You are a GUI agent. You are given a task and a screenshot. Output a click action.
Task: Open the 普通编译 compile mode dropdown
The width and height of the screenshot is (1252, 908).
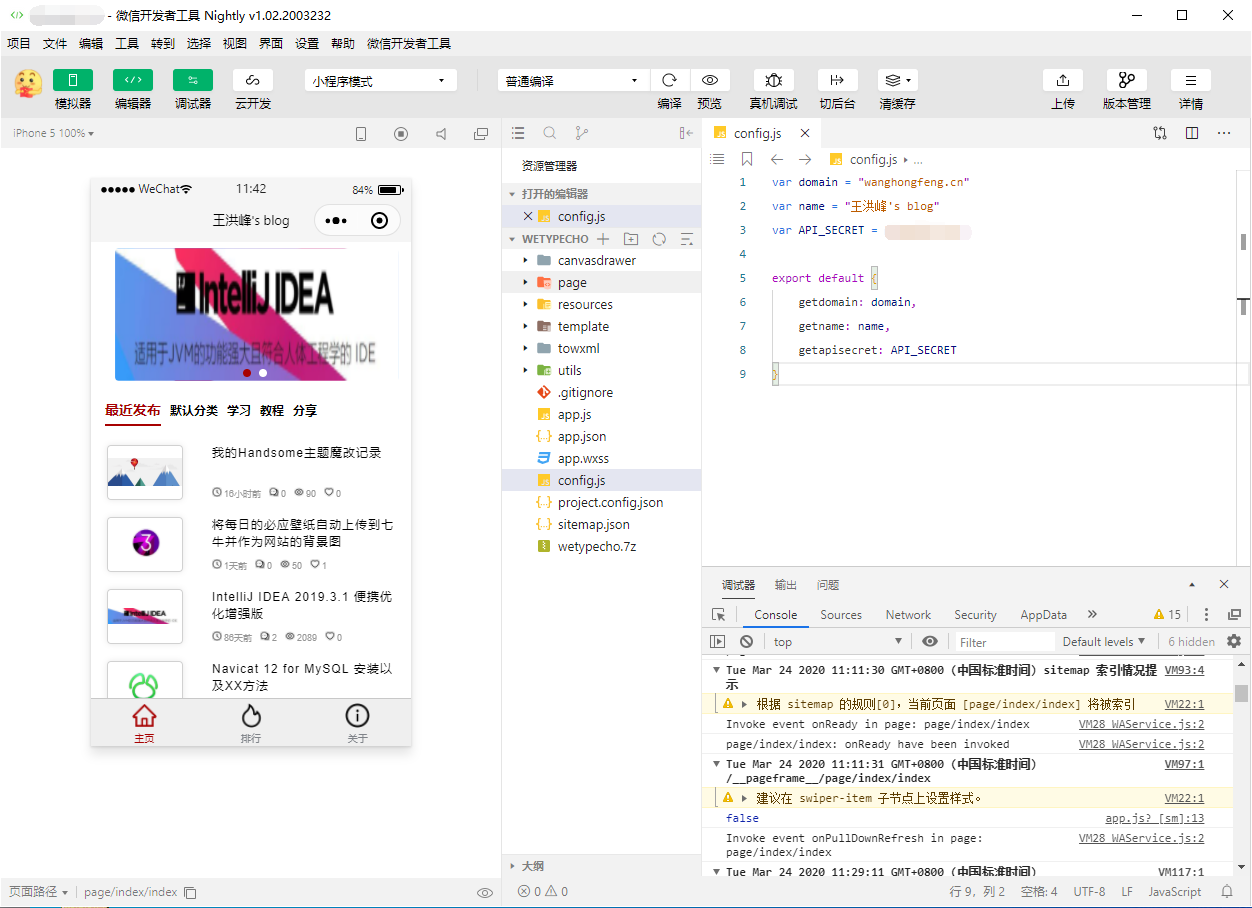click(573, 81)
